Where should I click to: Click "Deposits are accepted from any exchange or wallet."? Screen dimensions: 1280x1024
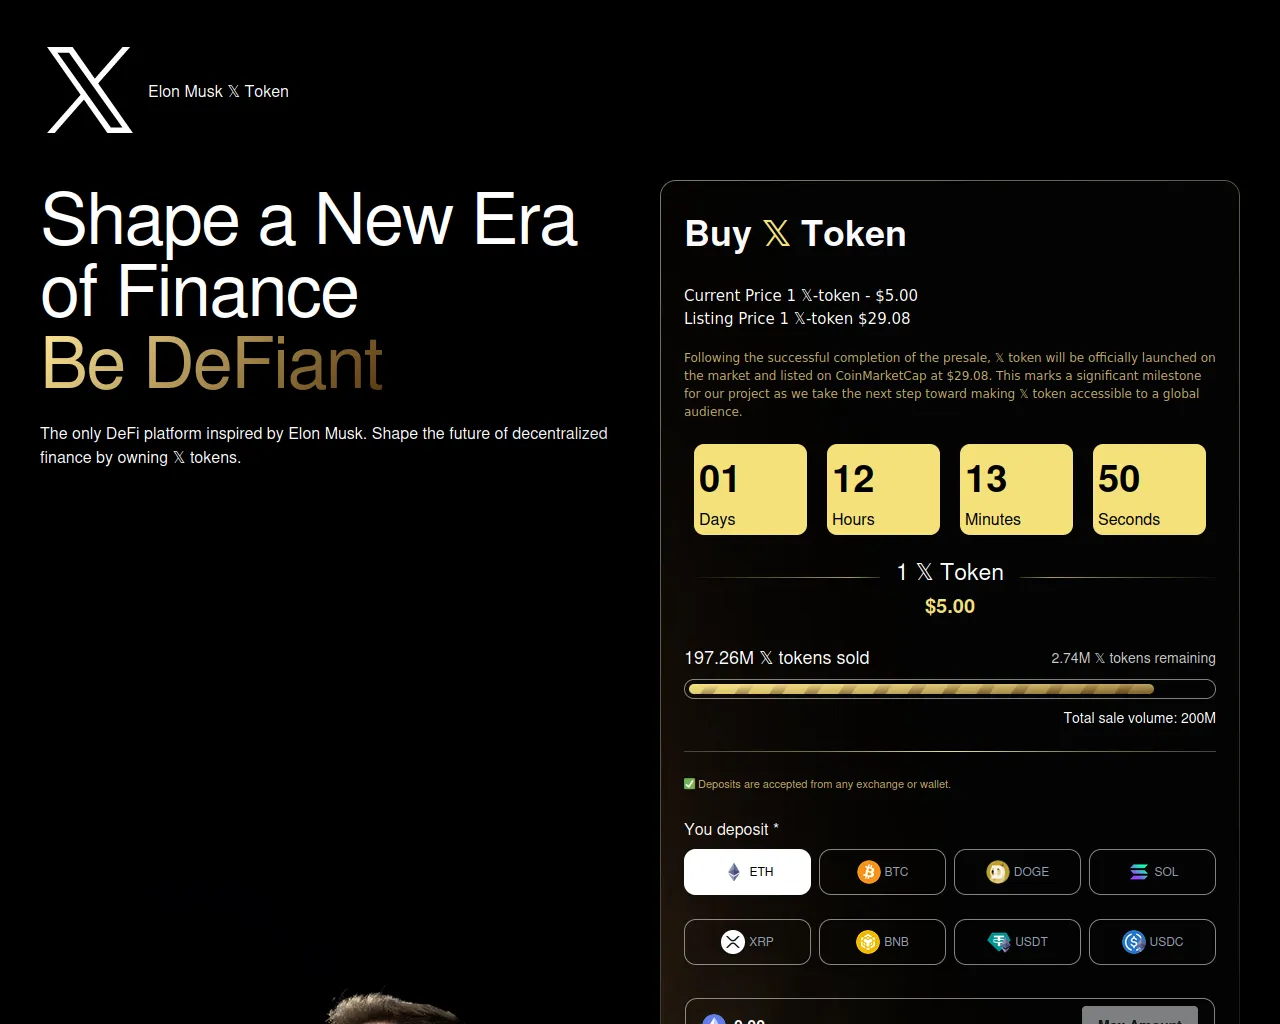[824, 784]
